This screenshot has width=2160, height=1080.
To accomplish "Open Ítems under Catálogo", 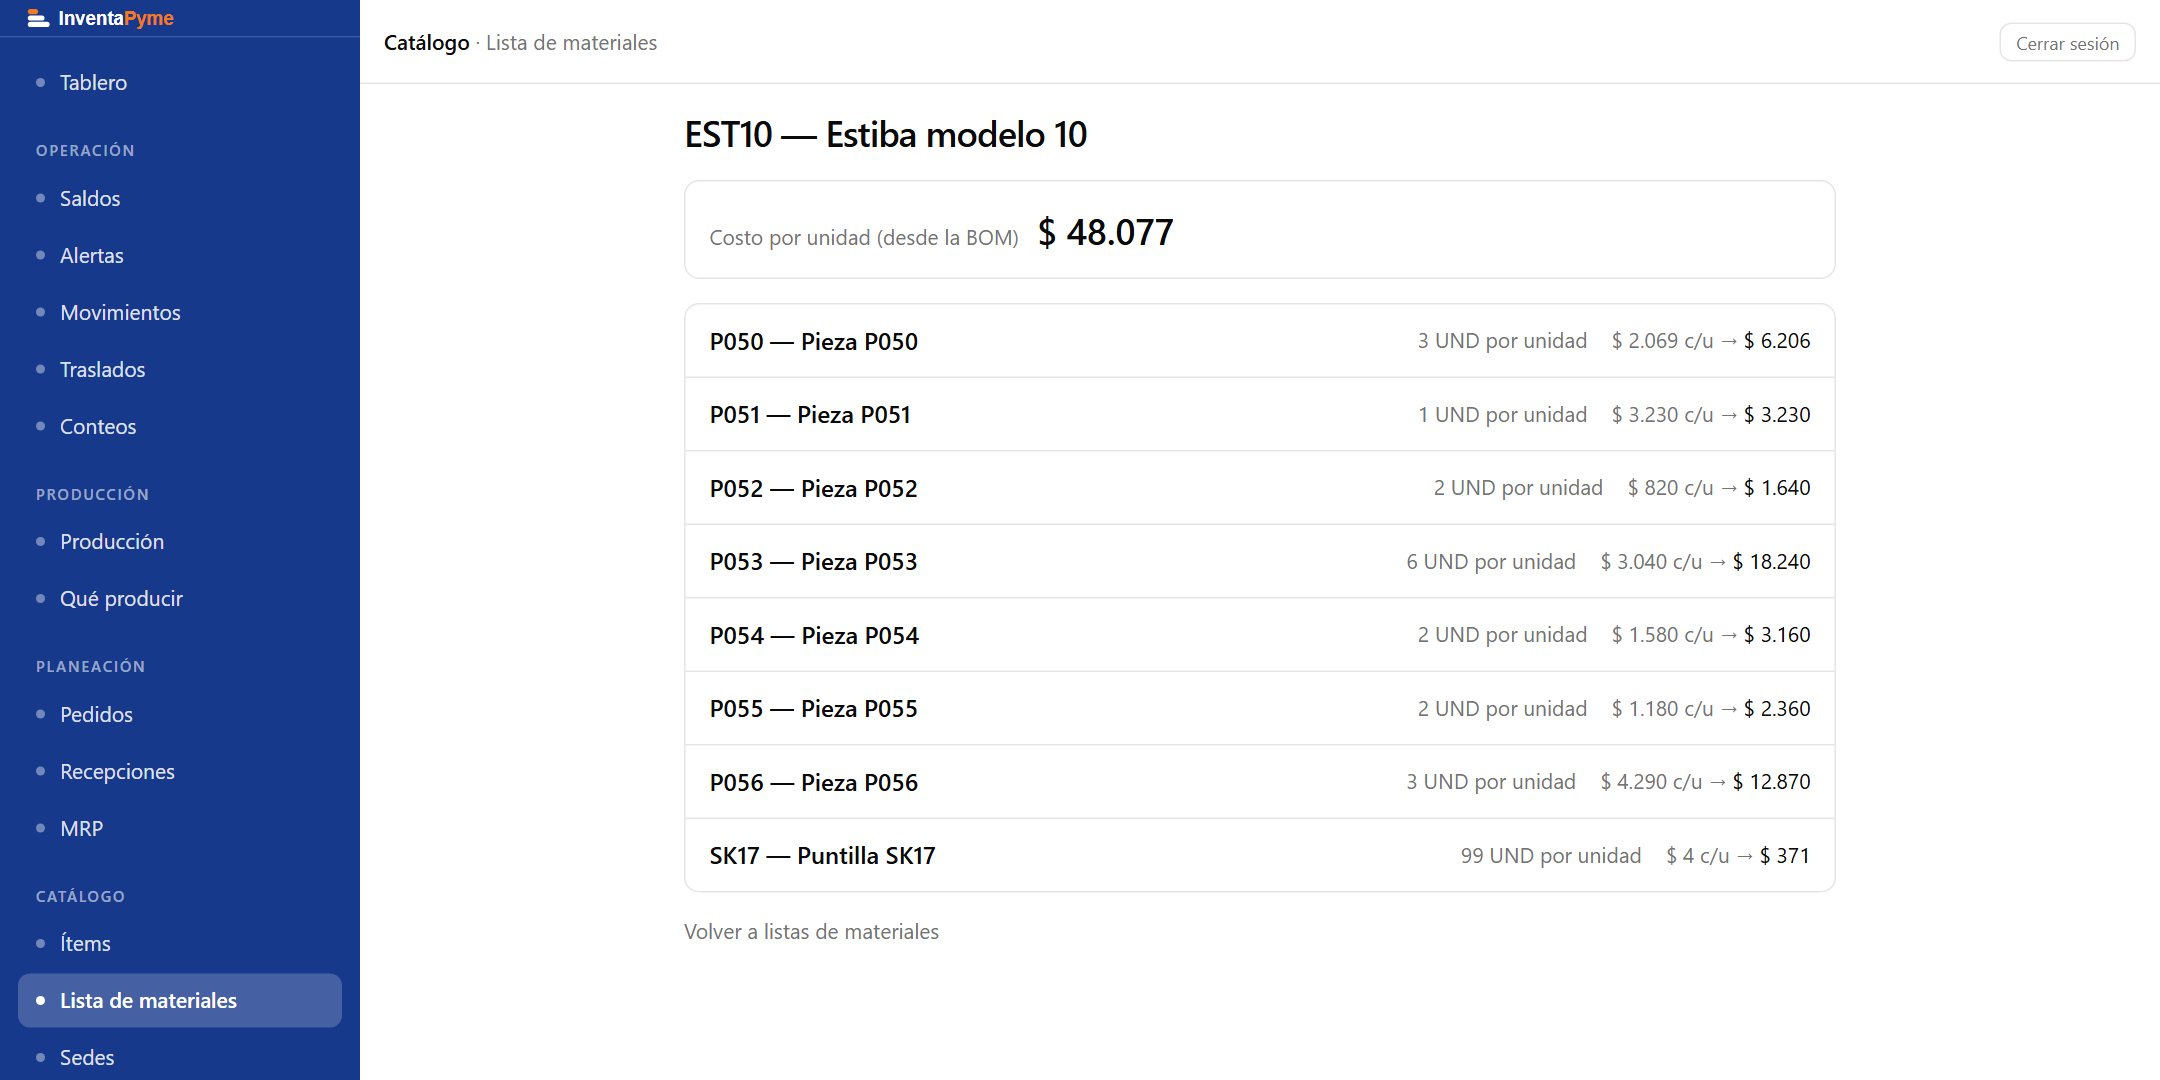I will 180,943.
